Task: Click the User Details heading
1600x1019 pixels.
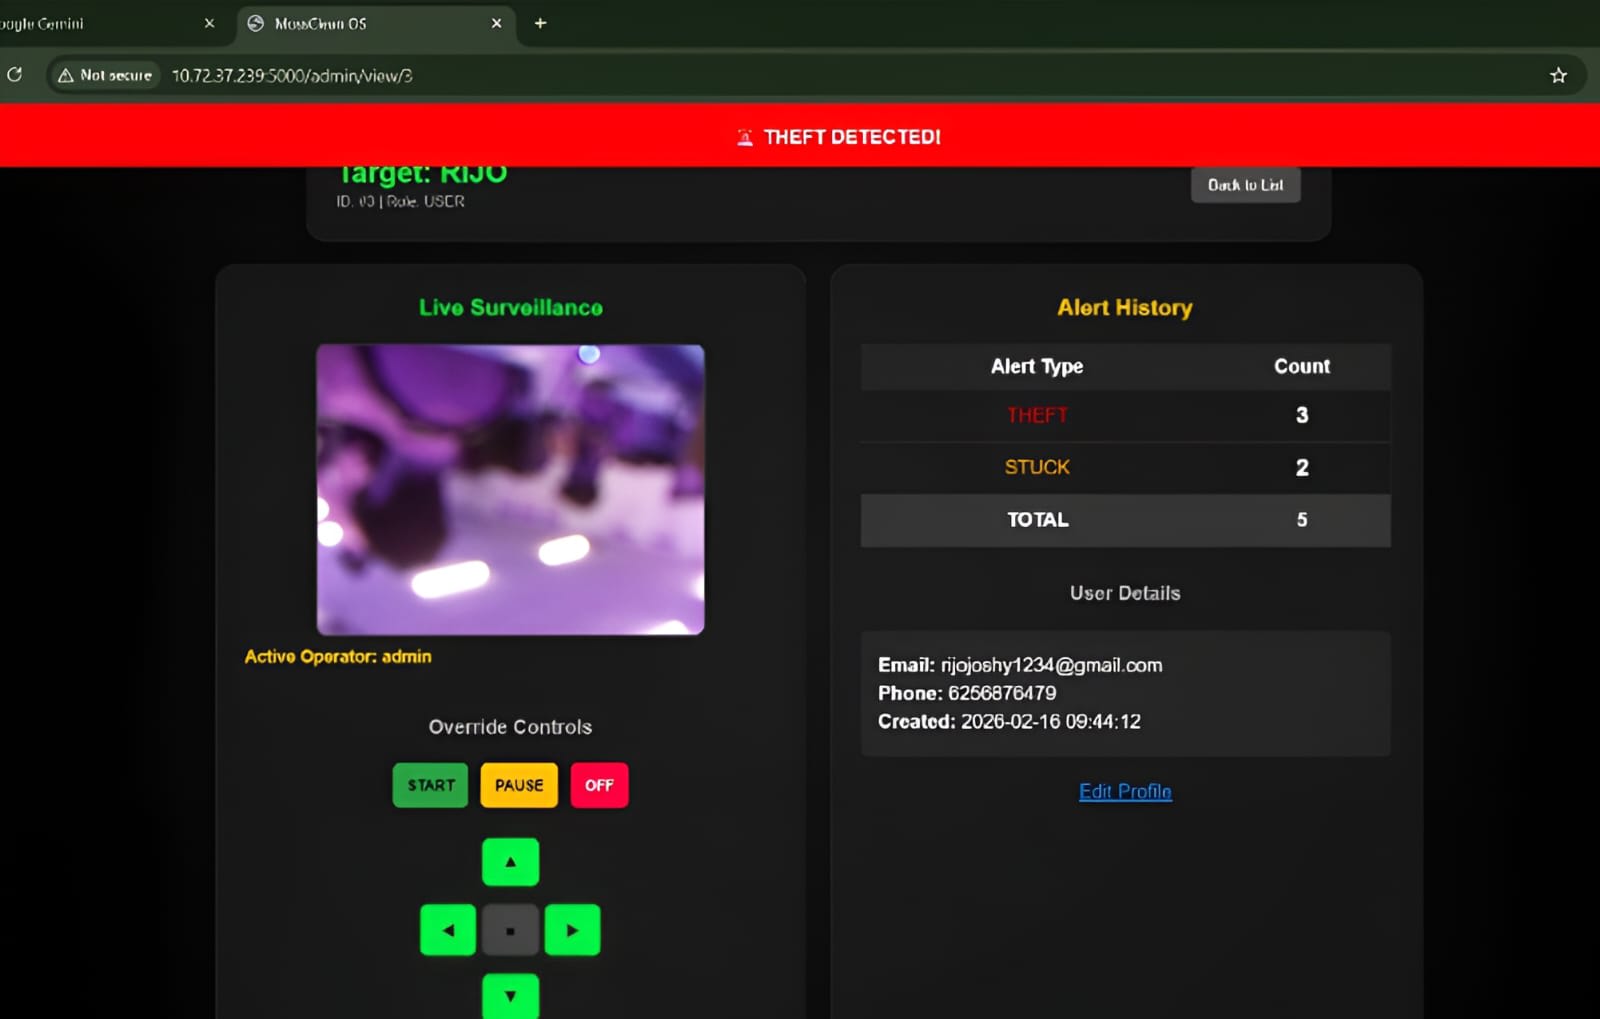Action: click(x=1125, y=593)
